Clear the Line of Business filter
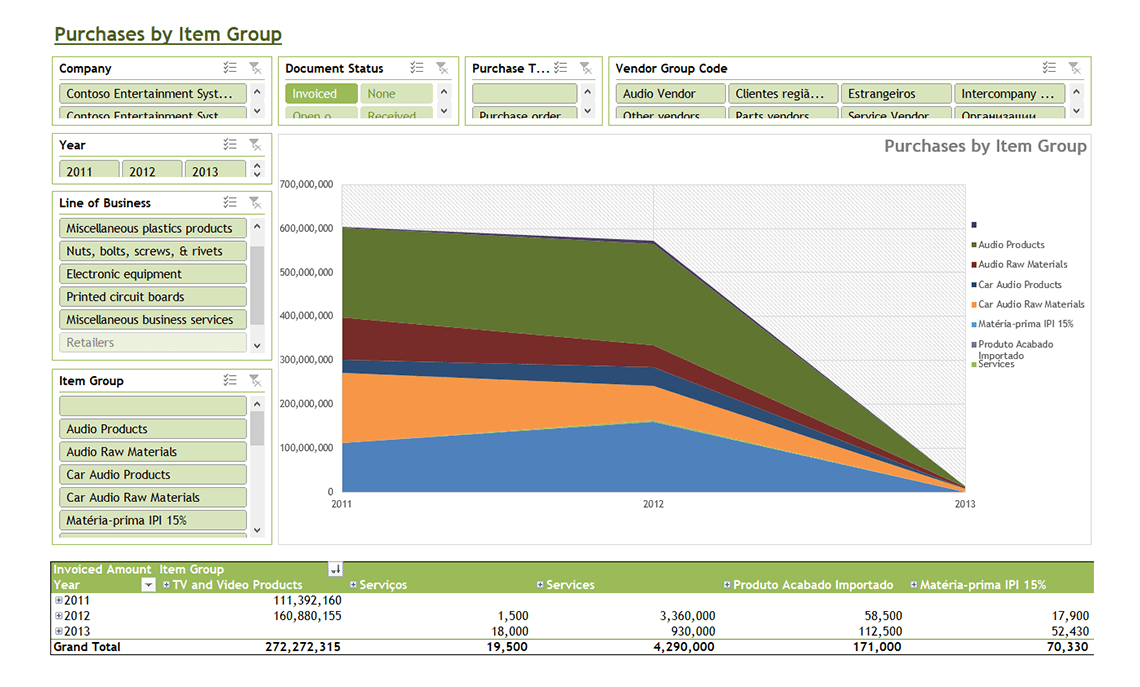Screen dimensions: 1140x687 click(x=255, y=202)
